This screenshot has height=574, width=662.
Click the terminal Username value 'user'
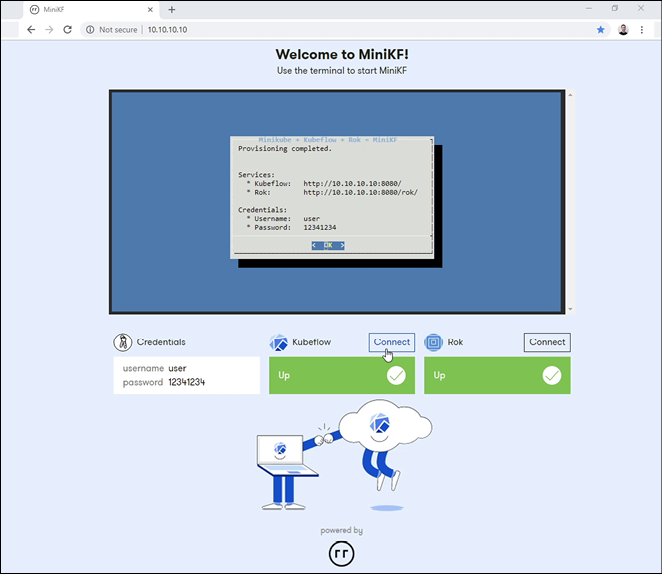pos(312,219)
